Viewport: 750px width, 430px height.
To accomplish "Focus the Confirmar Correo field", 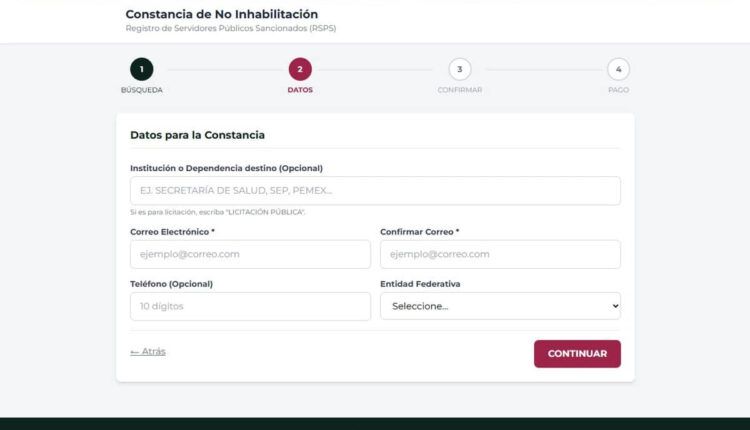I will pyautogui.click(x=500, y=254).
